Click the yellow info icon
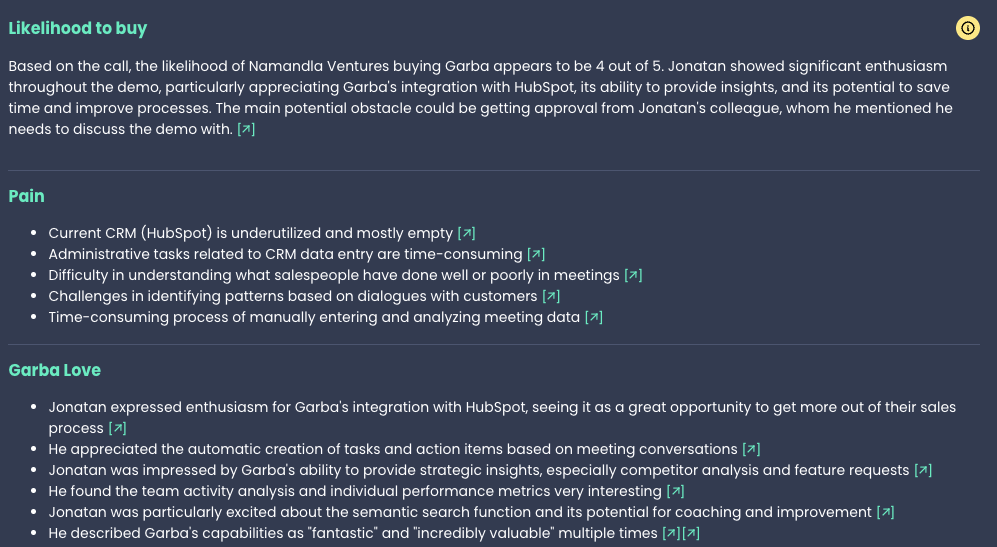This screenshot has width=997, height=547. (x=967, y=28)
